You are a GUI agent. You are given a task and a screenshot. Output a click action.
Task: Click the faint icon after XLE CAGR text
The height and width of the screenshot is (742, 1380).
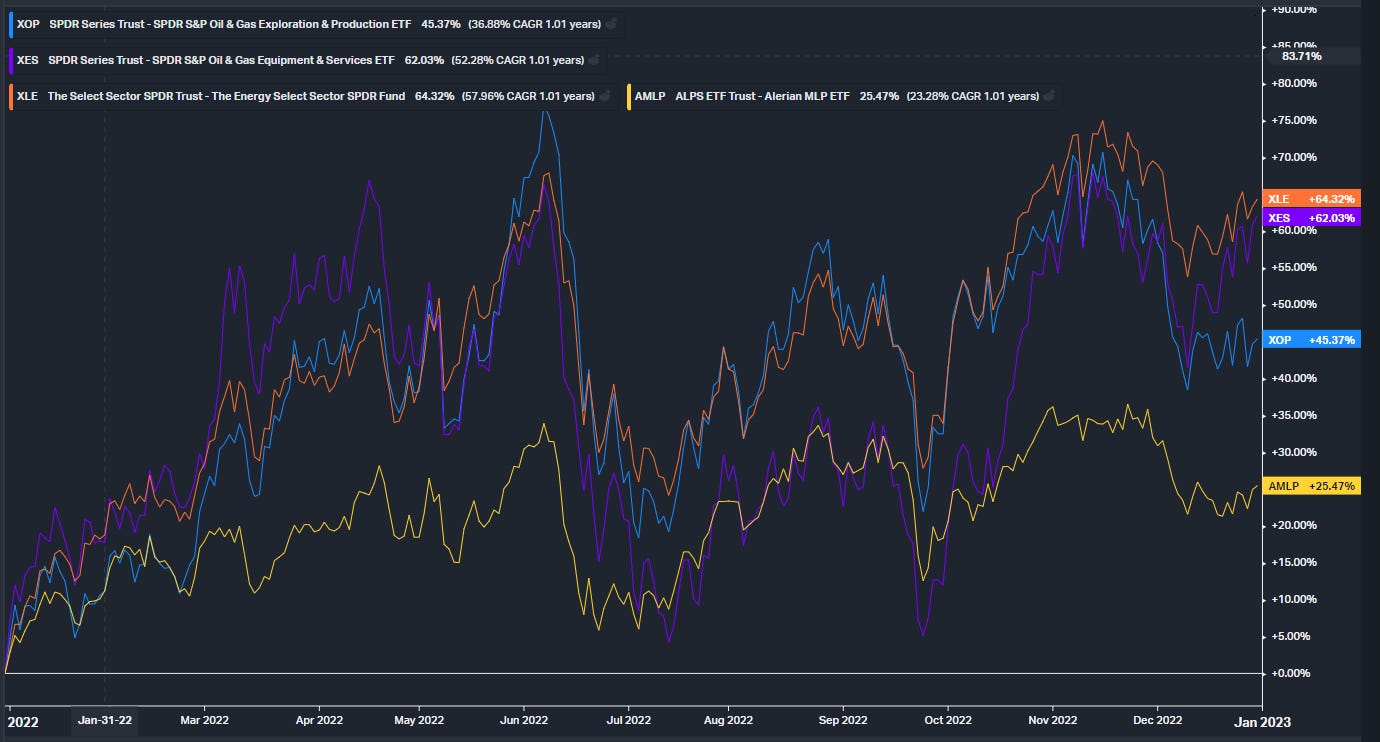(604, 96)
